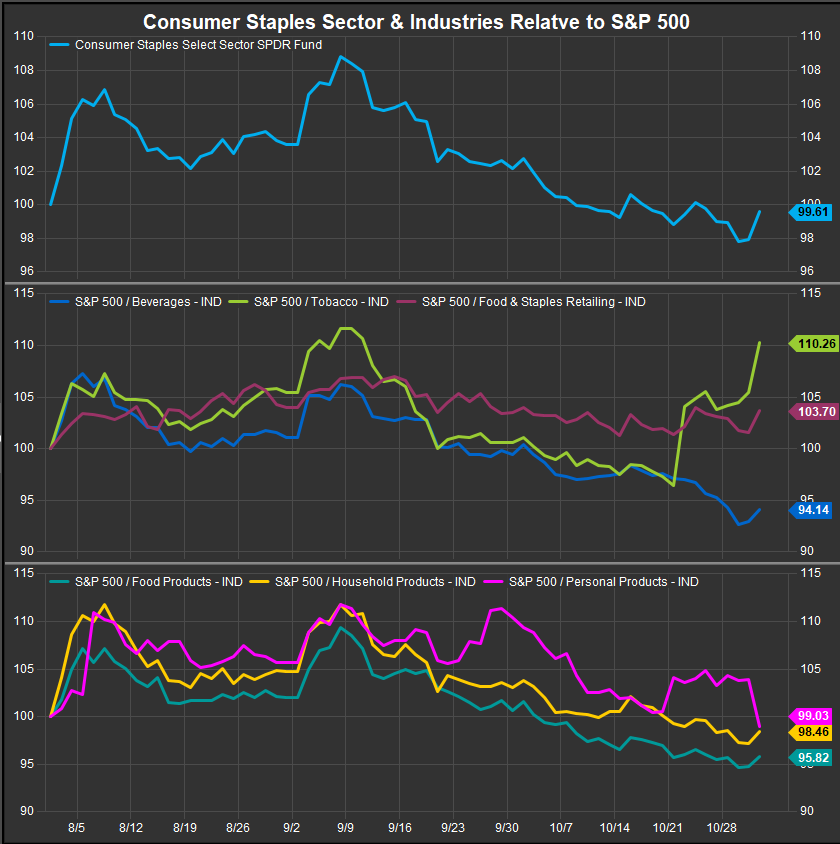
Task: Click the yellow 98.46 Household Products value tag
Action: [810, 732]
